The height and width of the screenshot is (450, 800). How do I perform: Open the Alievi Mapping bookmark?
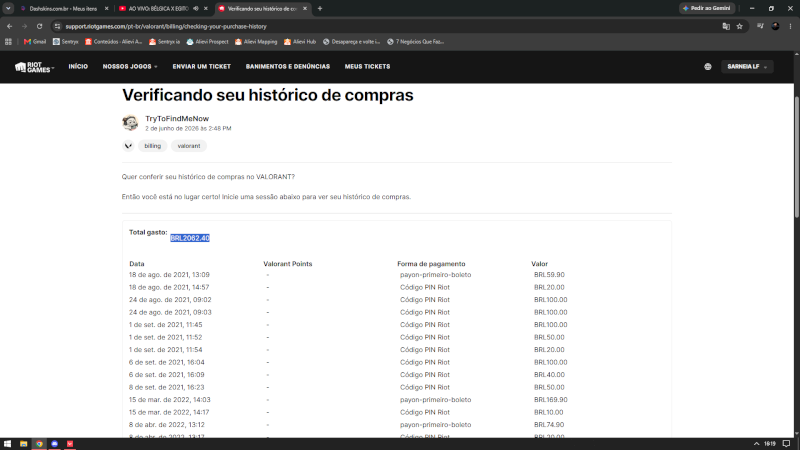point(256,42)
